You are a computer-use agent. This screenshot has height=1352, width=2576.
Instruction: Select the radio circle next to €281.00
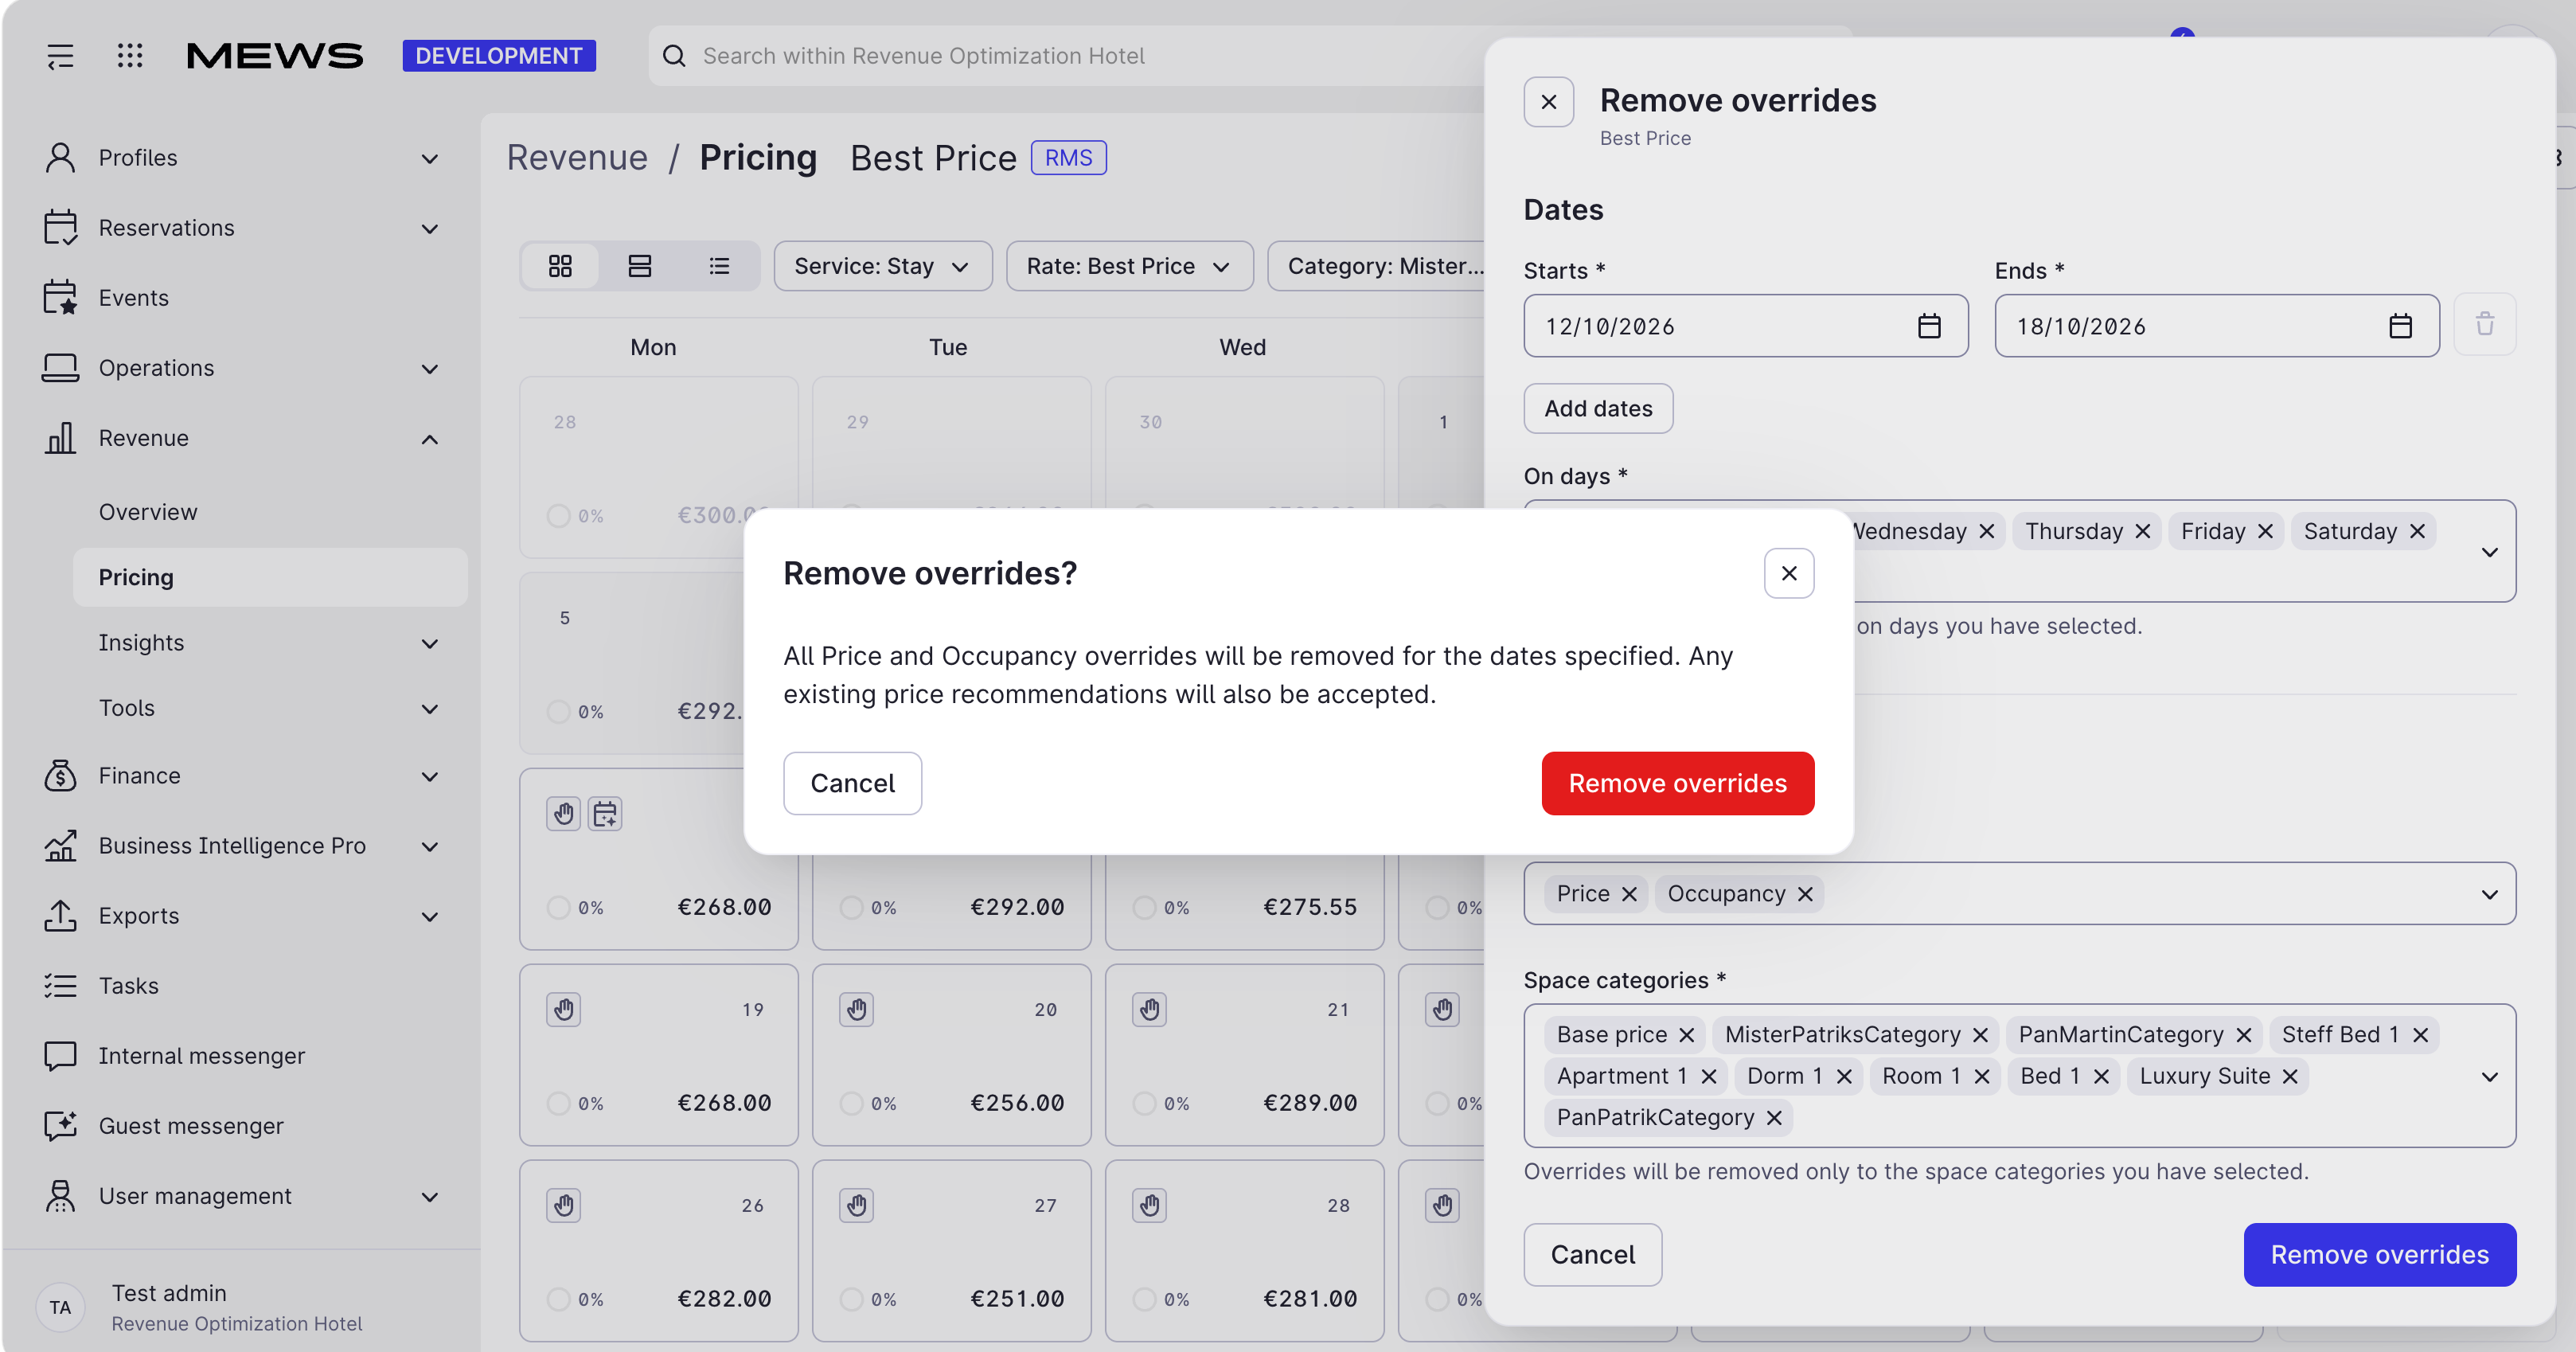click(x=1144, y=1299)
